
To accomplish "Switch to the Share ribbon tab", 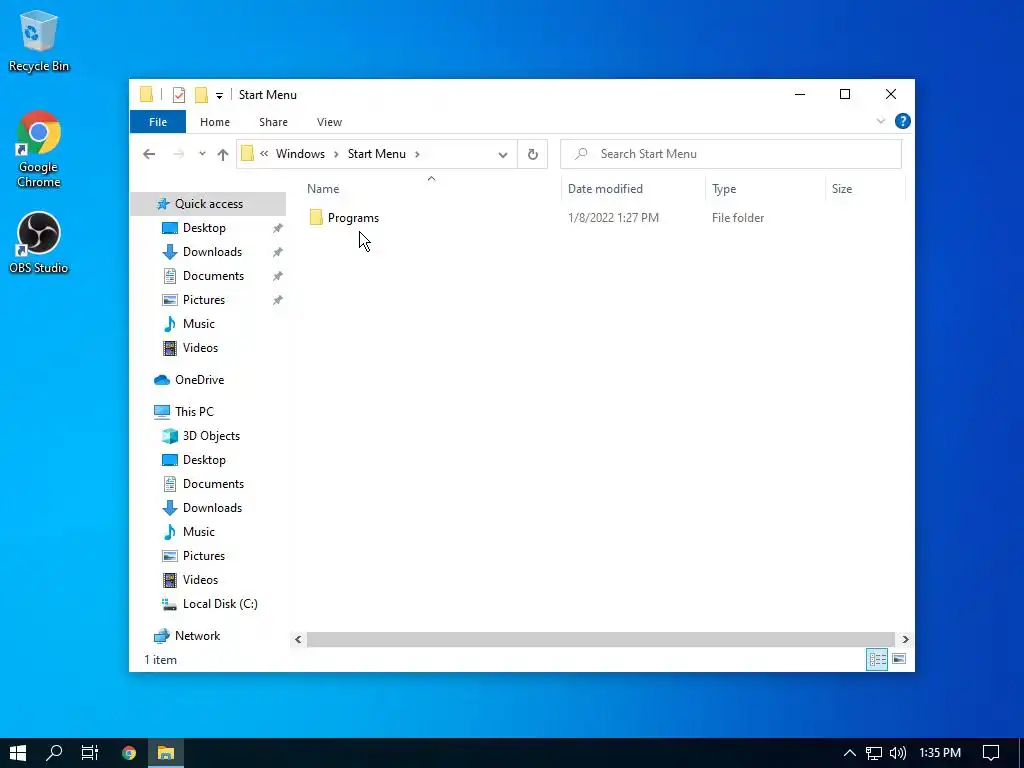I will 273,122.
